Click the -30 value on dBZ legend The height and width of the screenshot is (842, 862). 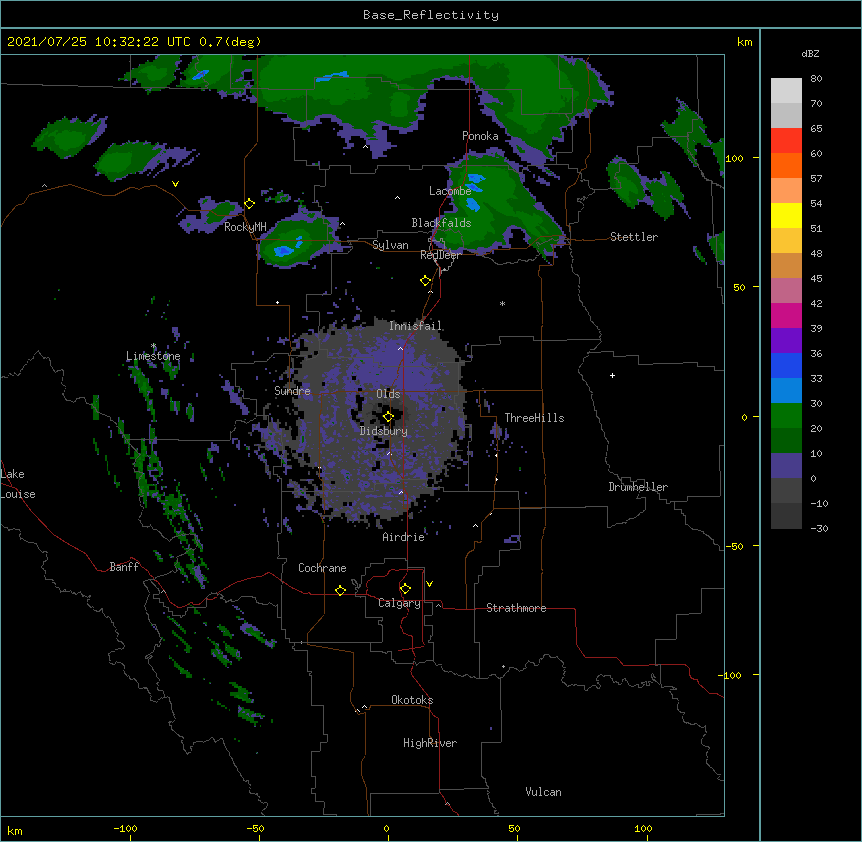click(x=819, y=528)
